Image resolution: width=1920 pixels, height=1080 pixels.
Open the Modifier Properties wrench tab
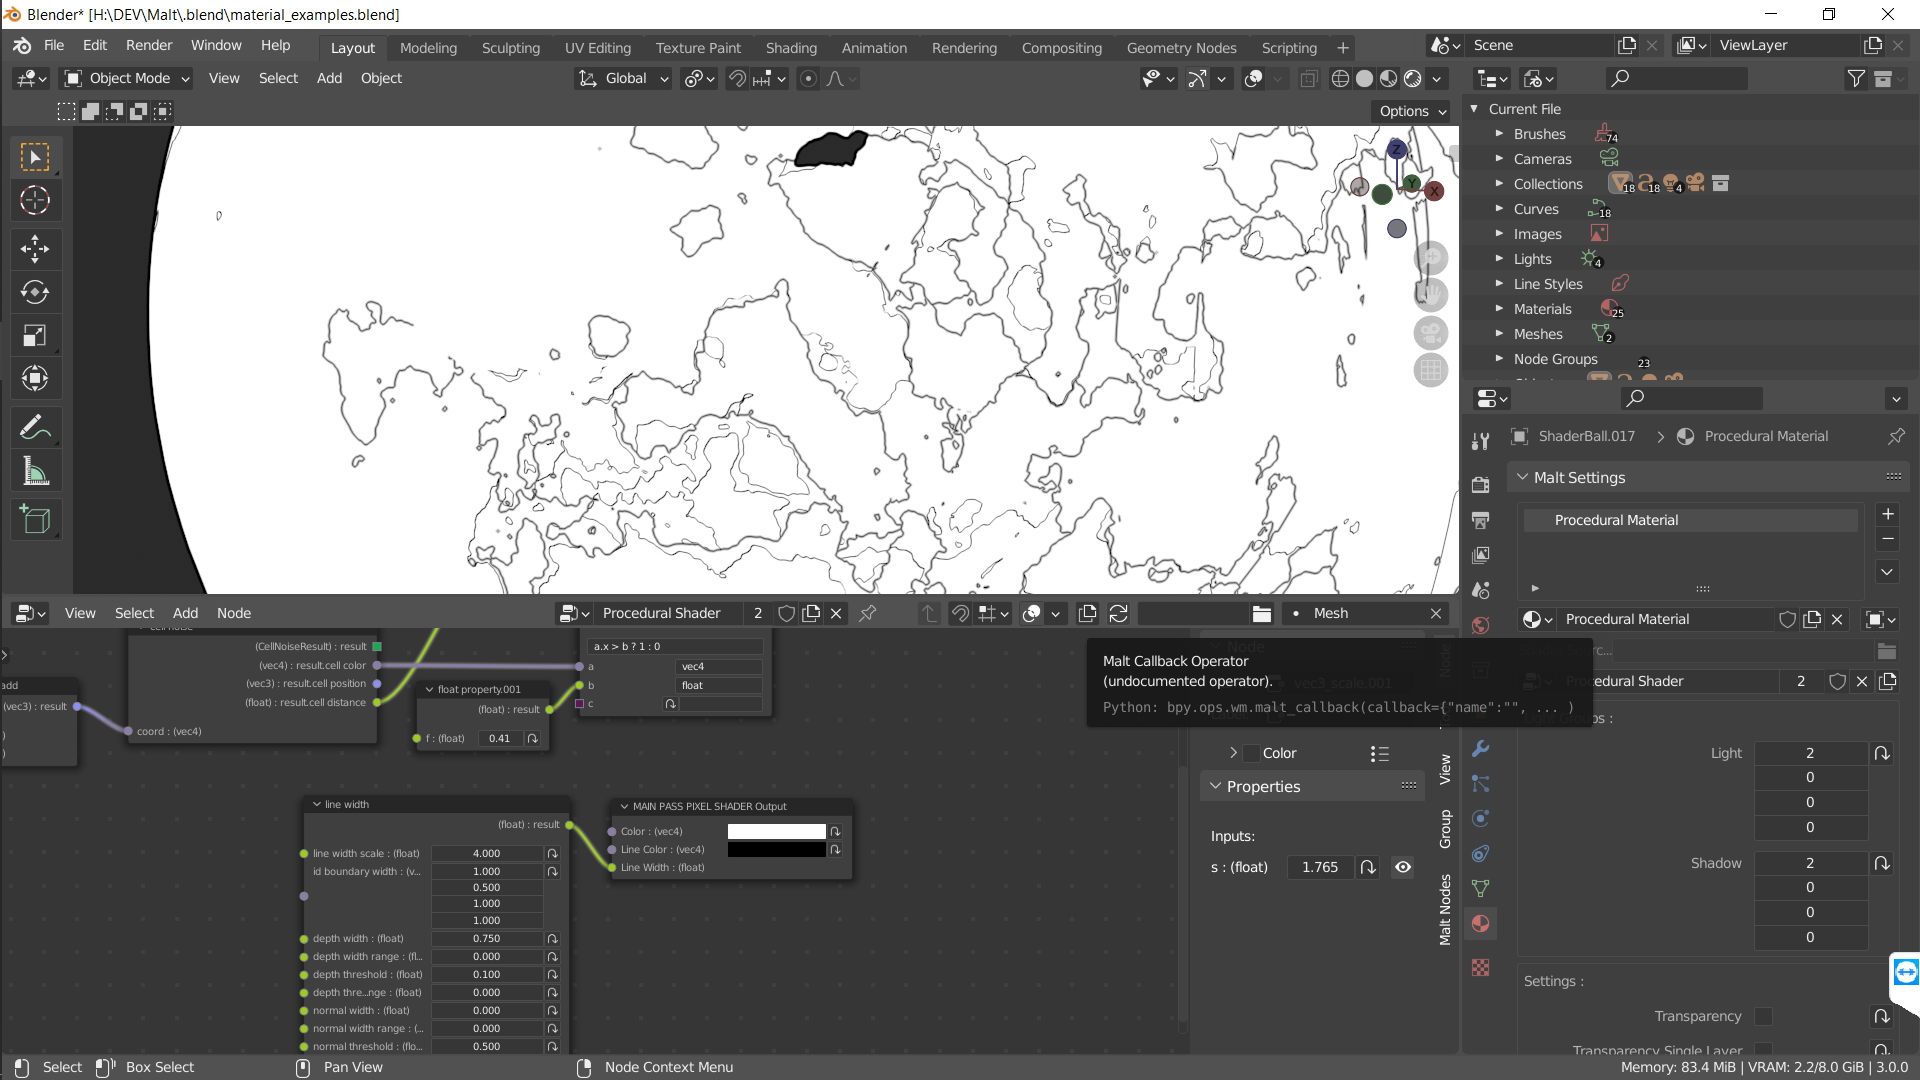pyautogui.click(x=1480, y=748)
